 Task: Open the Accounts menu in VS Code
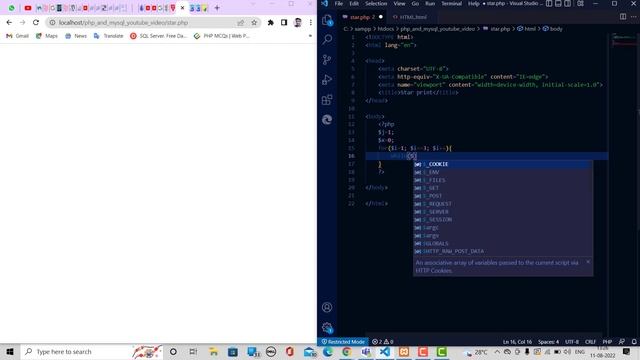click(327, 307)
